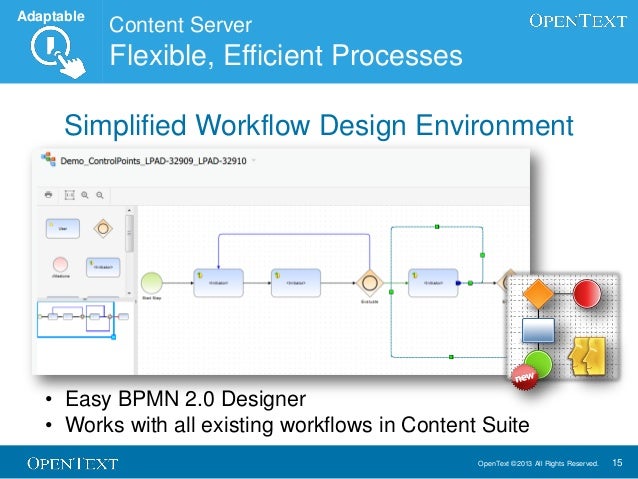Click the palette scroll down arrow
The width and height of the screenshot is (638, 479).
point(129,293)
